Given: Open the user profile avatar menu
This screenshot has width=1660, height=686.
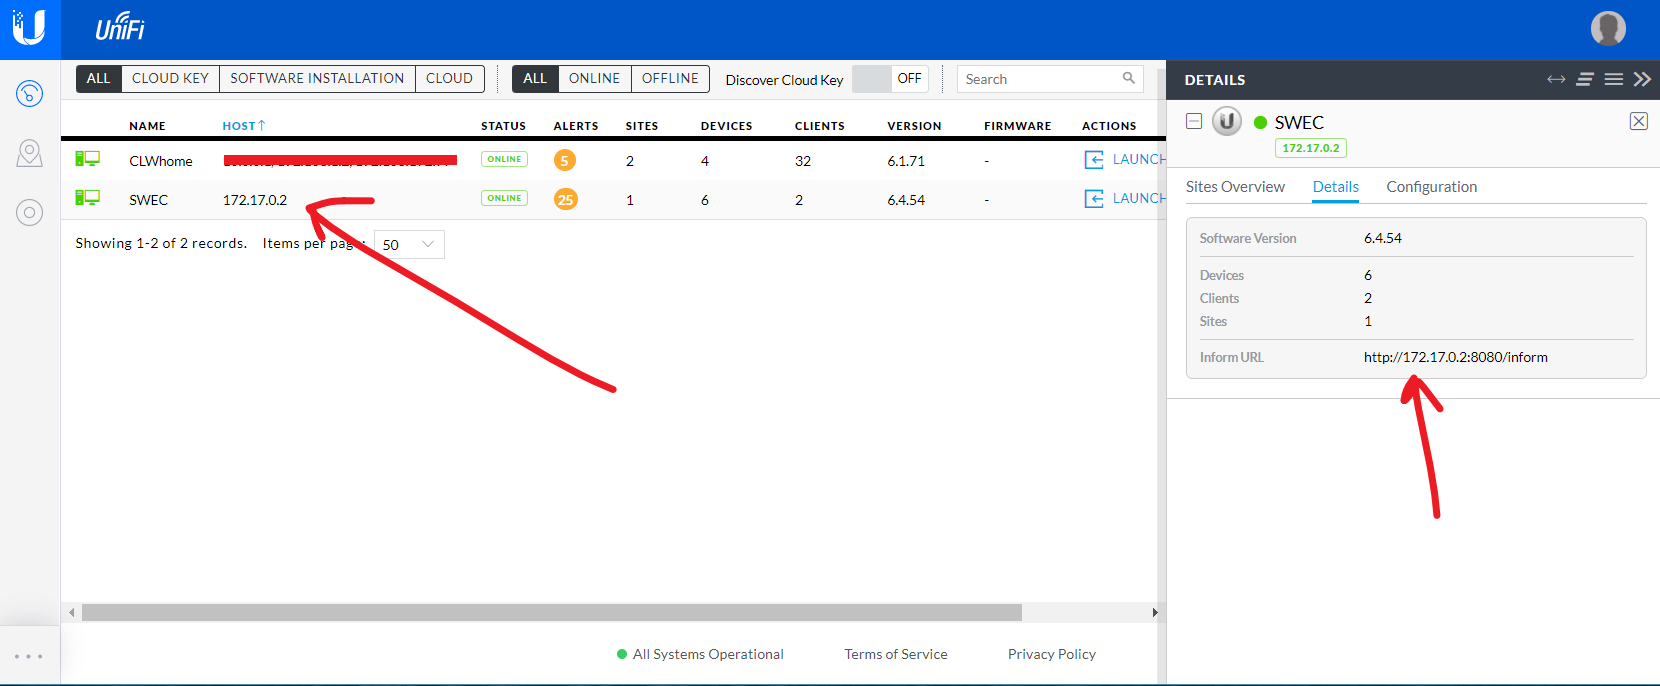Looking at the screenshot, I should click(1608, 28).
